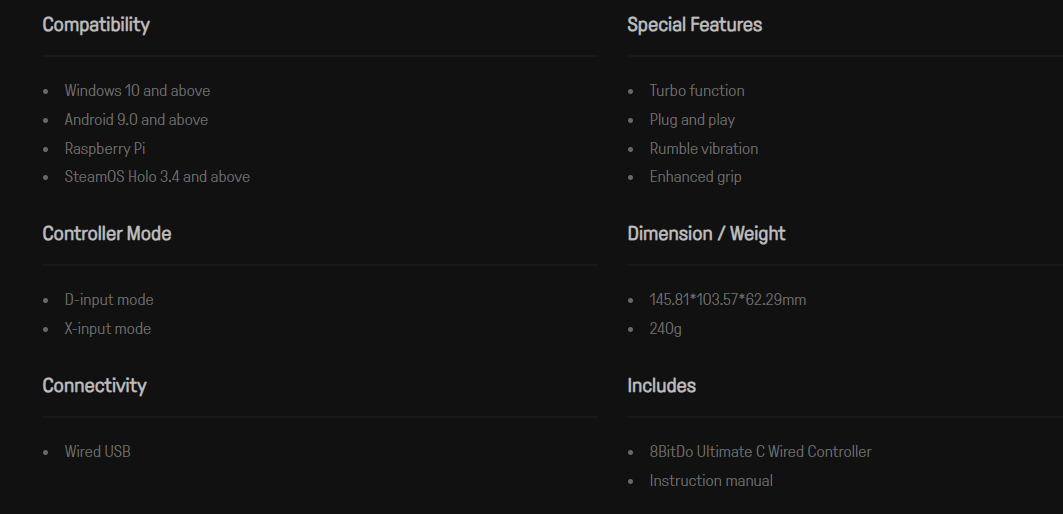Select SteamOS Holo 3.4 and above entry
The image size is (1063, 514).
[x=157, y=177]
